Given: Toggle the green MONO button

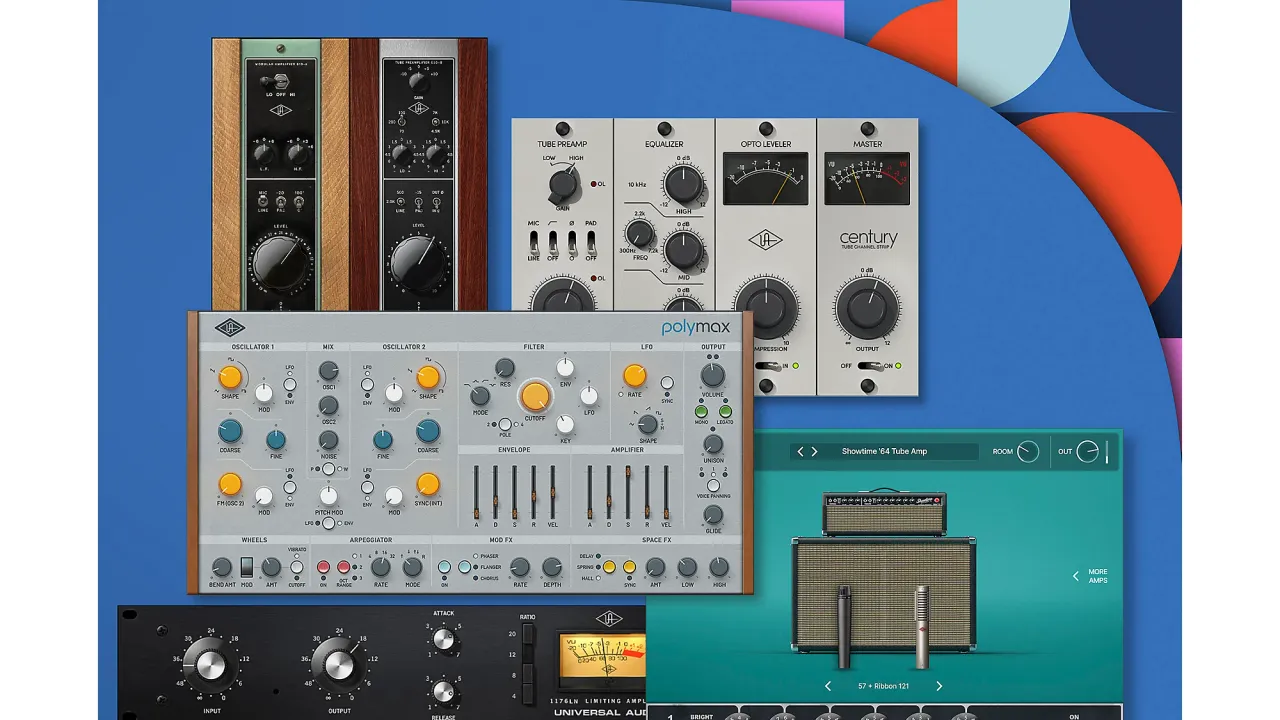Looking at the screenshot, I should 702,411.
